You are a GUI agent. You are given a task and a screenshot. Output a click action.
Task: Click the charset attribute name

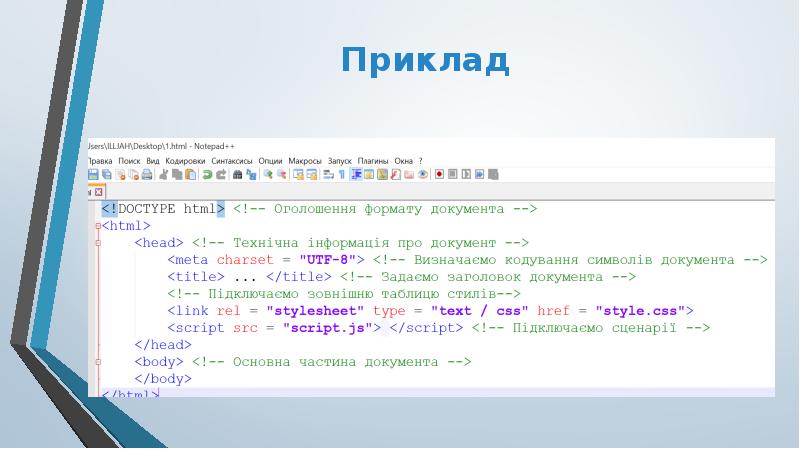245,260
